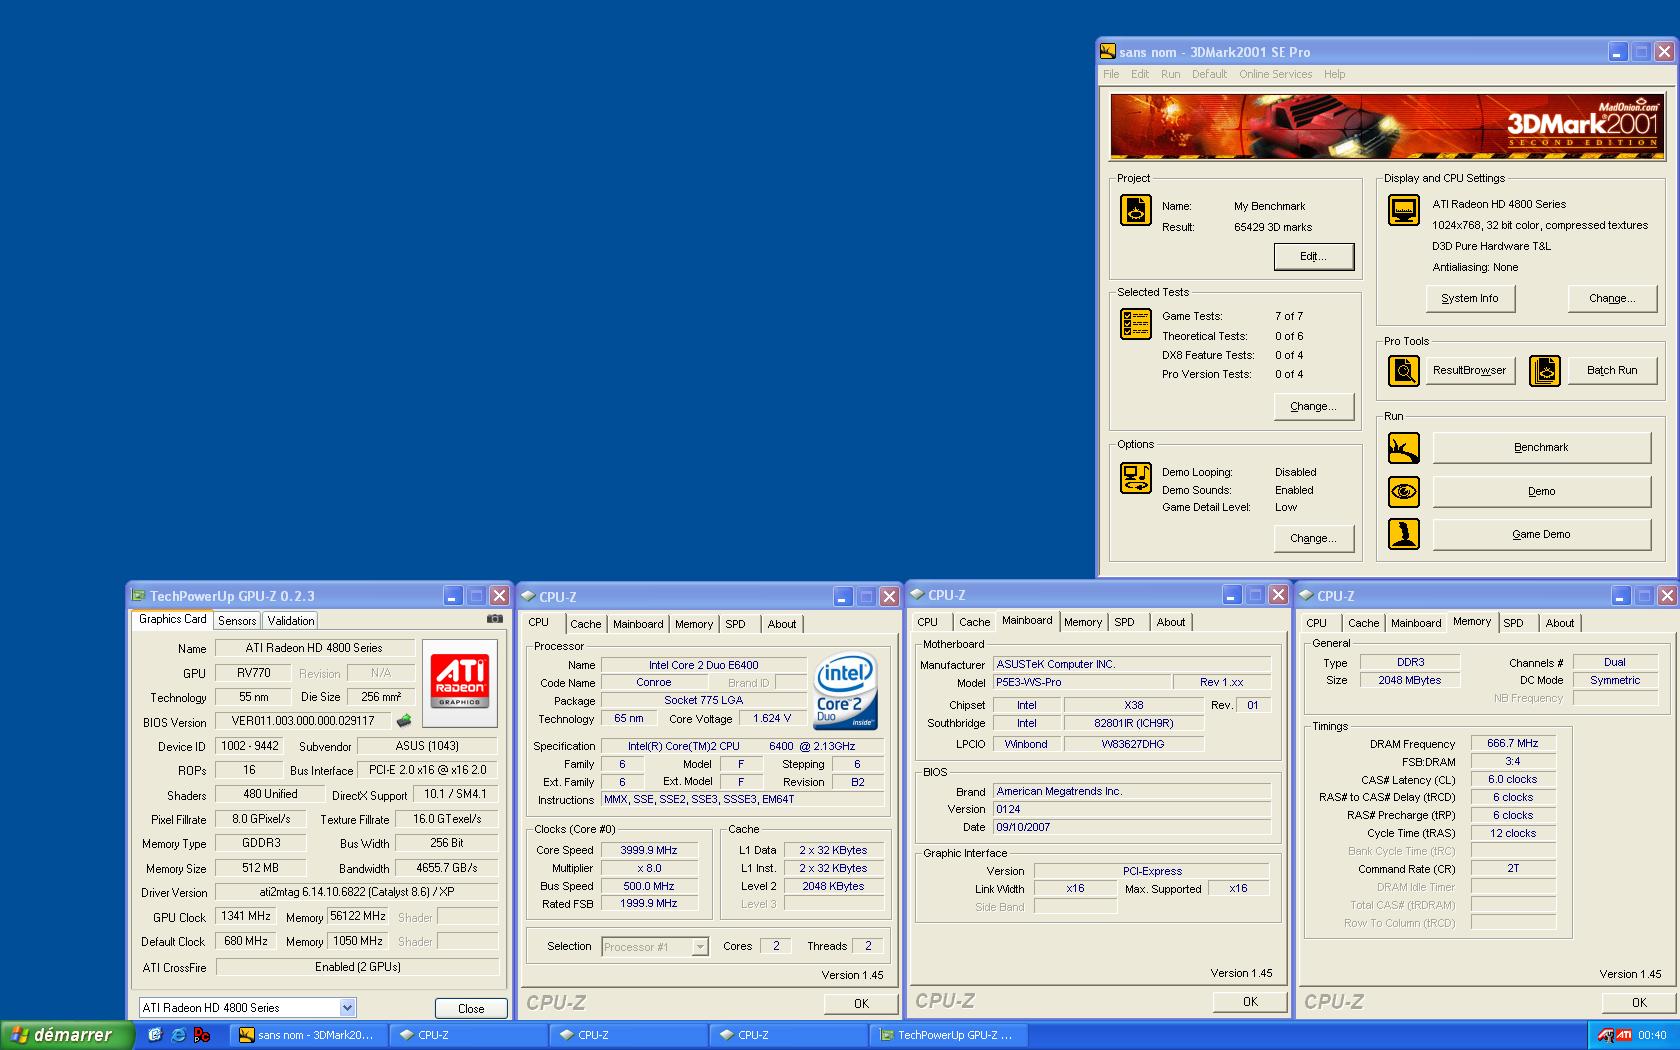Open the Processor #1 selection dropdown
The height and width of the screenshot is (1050, 1680).
(700, 946)
